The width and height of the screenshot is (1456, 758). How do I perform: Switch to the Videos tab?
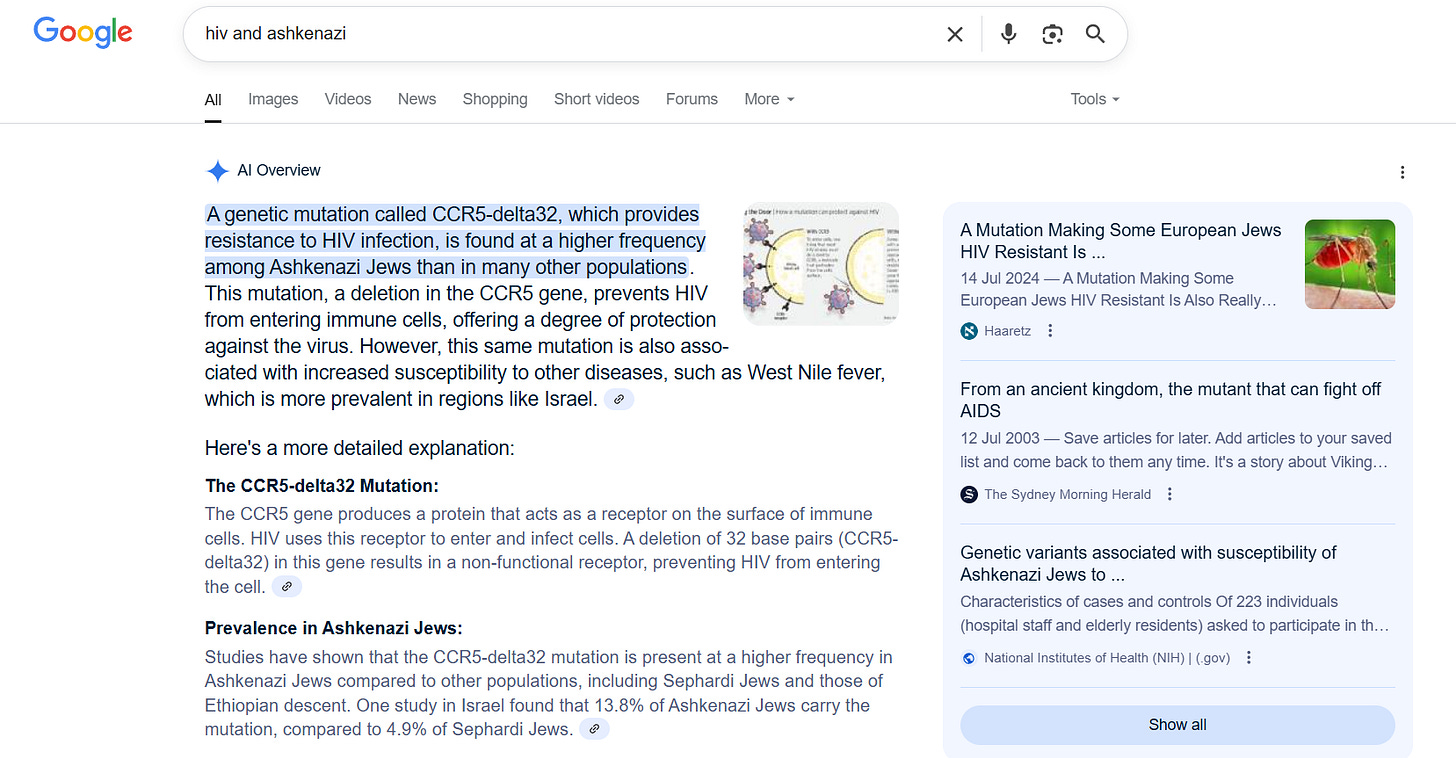[348, 99]
